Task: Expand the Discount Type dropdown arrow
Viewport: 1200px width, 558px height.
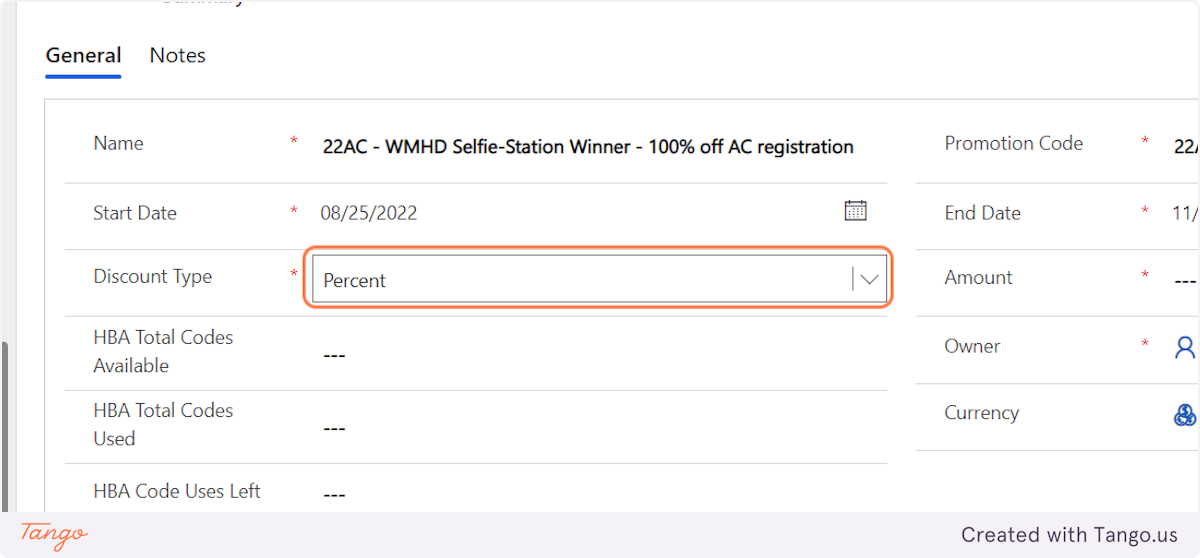Action: 869,280
